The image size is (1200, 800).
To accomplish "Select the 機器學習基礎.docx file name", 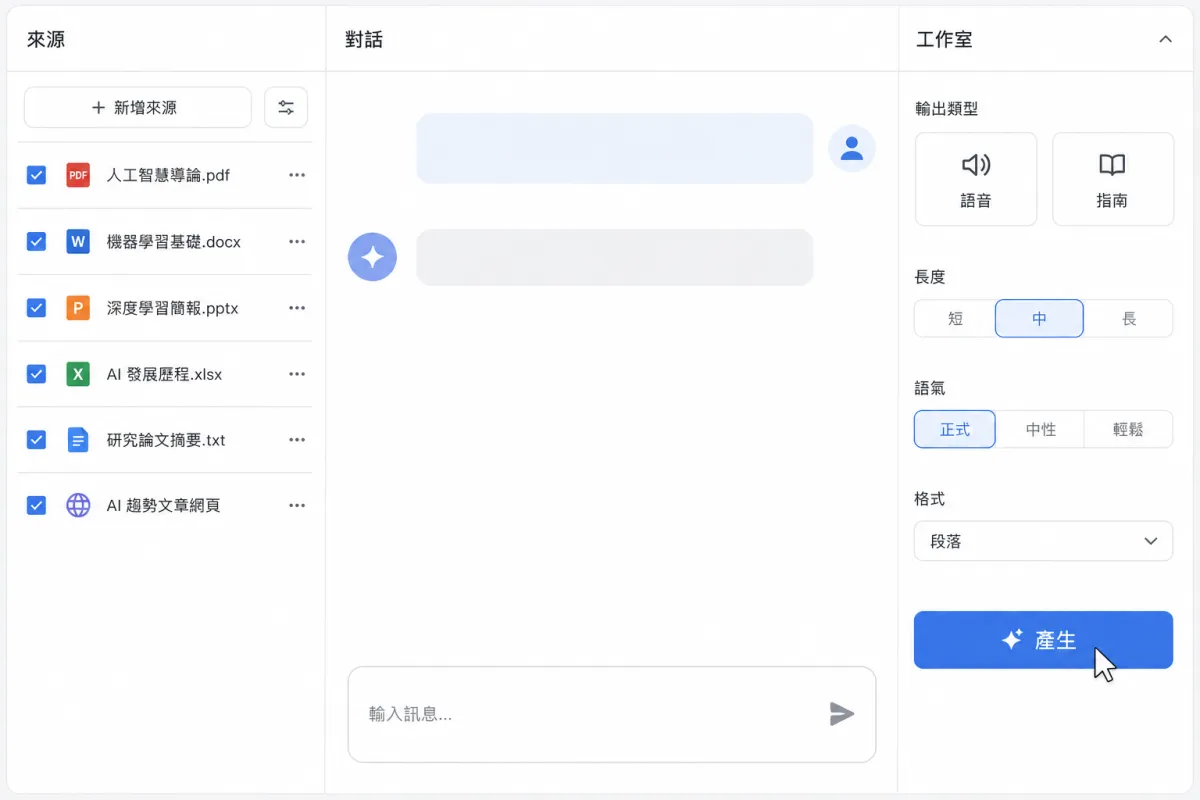I will coord(174,241).
